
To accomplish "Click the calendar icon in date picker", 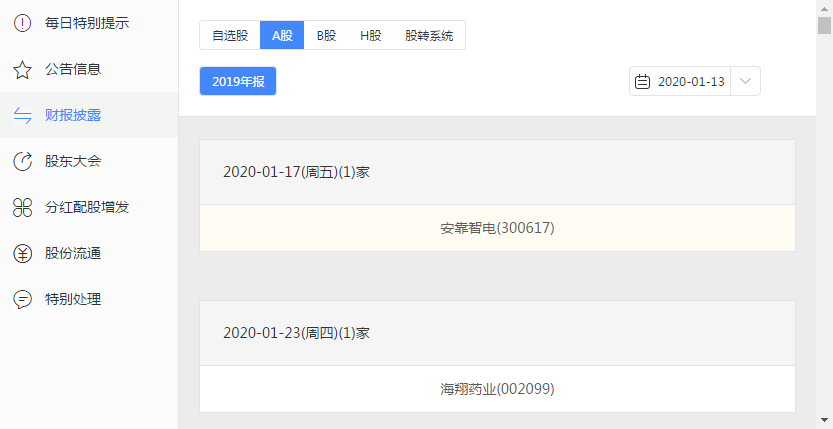I will coord(642,81).
